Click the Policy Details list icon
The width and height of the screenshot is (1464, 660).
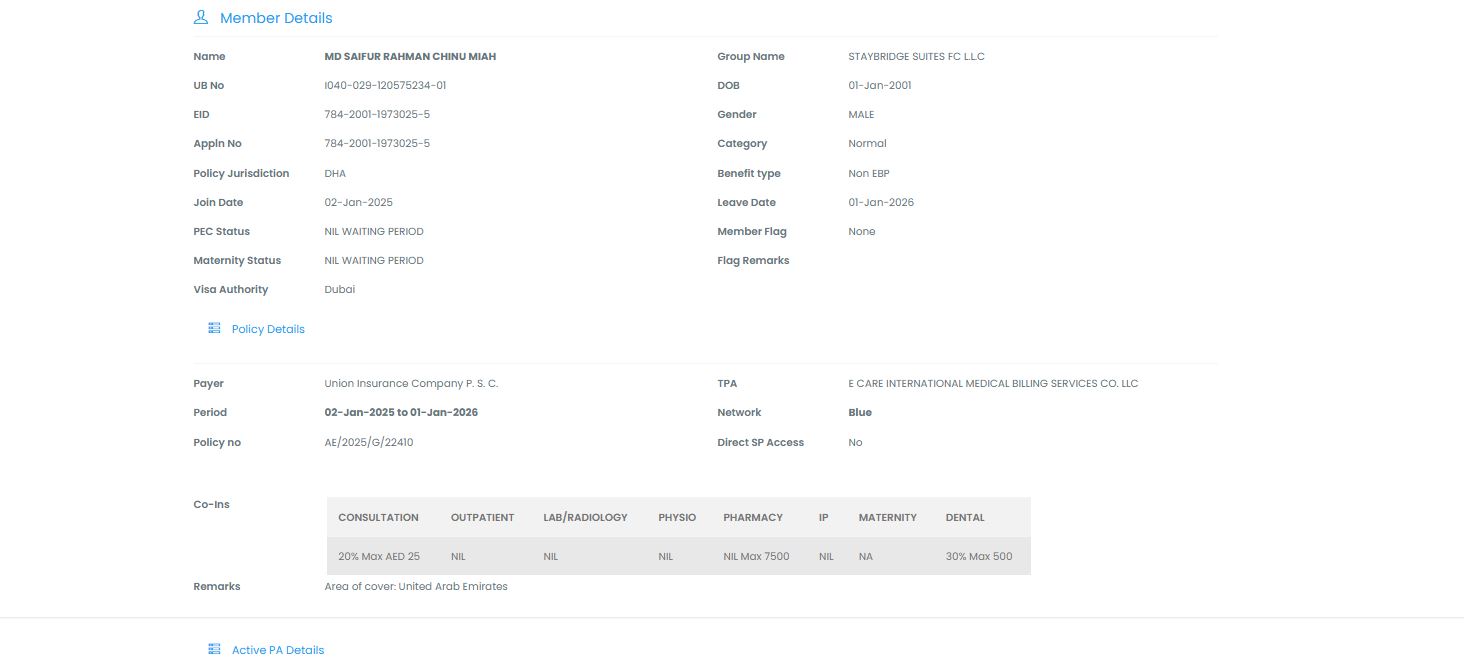(x=214, y=329)
